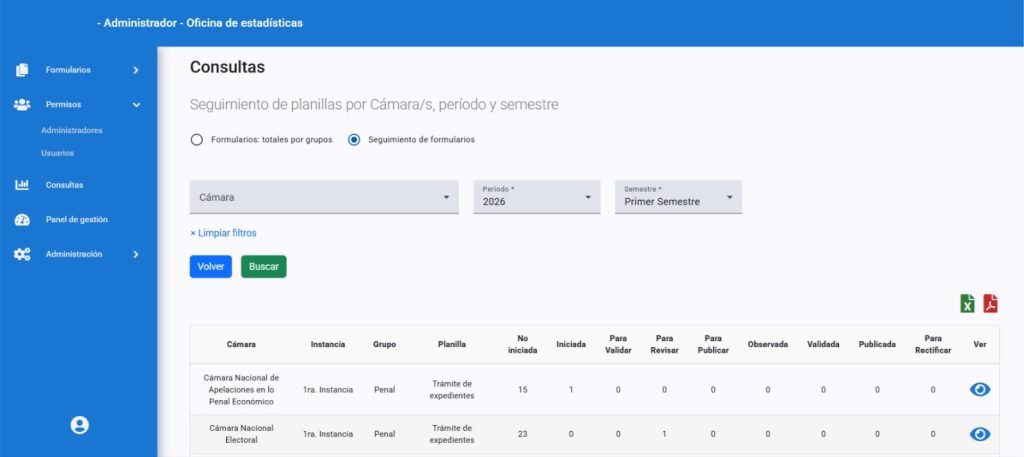The height and width of the screenshot is (457, 1024).
Task: Select 'Seguimiento de formularios' radio option
Action: click(x=354, y=140)
